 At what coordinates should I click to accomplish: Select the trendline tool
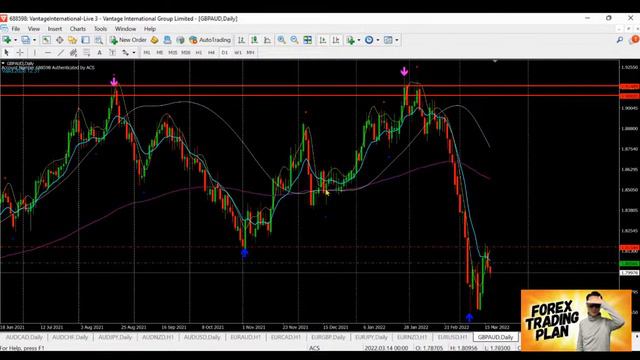(x=61, y=53)
